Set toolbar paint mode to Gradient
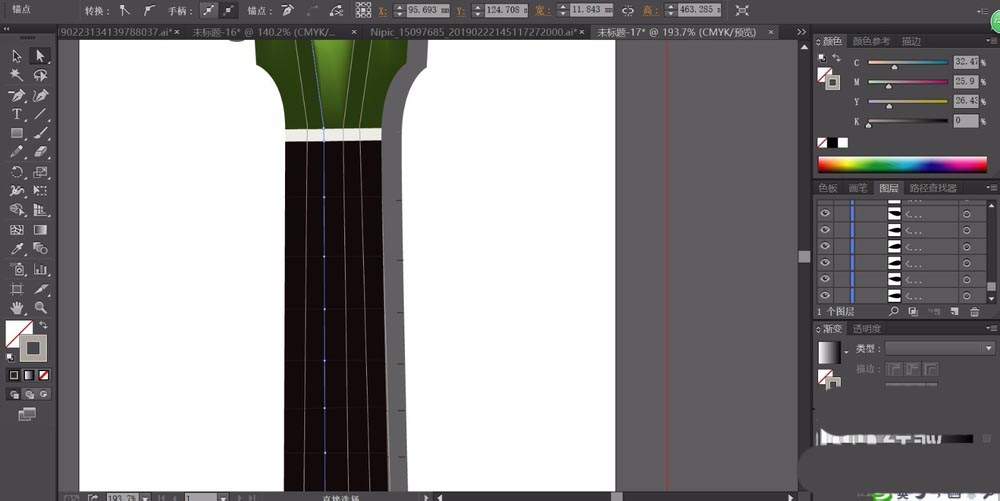 29,375
